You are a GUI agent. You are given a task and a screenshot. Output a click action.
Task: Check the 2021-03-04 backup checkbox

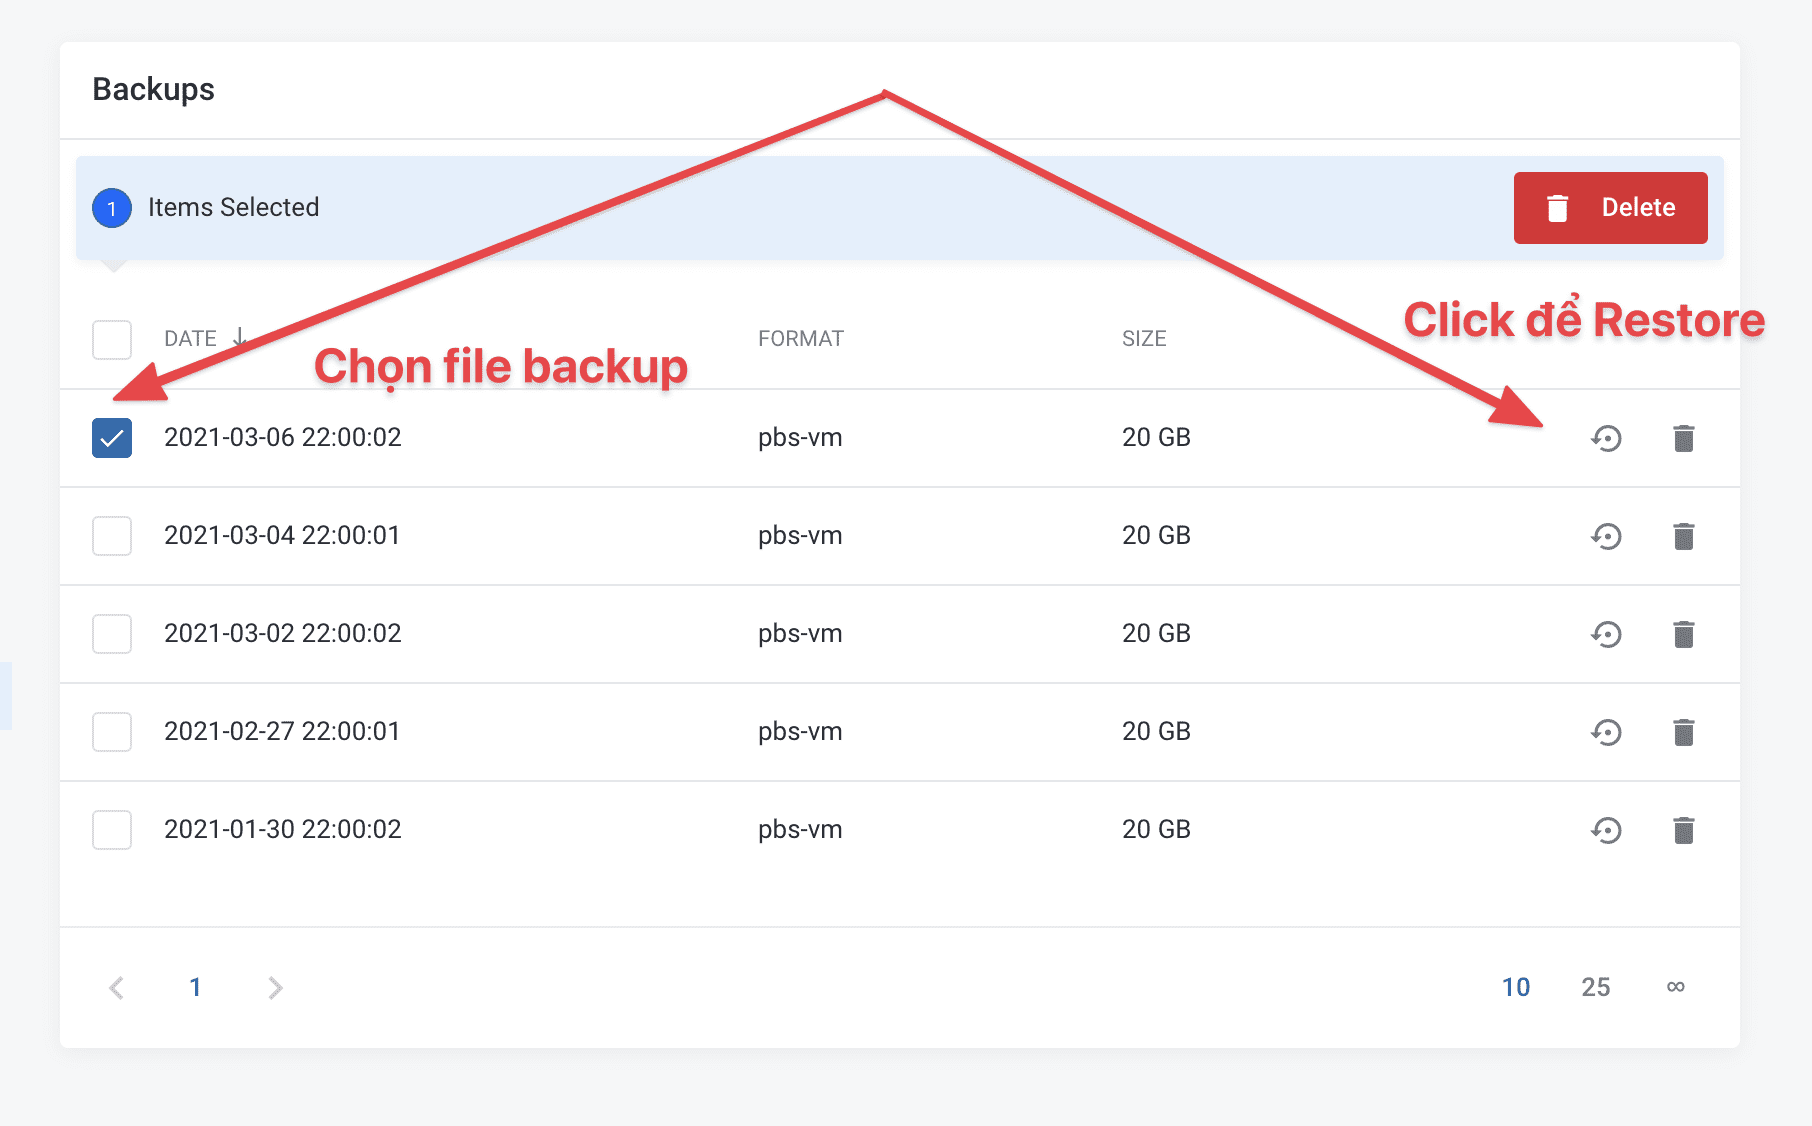[112, 535]
